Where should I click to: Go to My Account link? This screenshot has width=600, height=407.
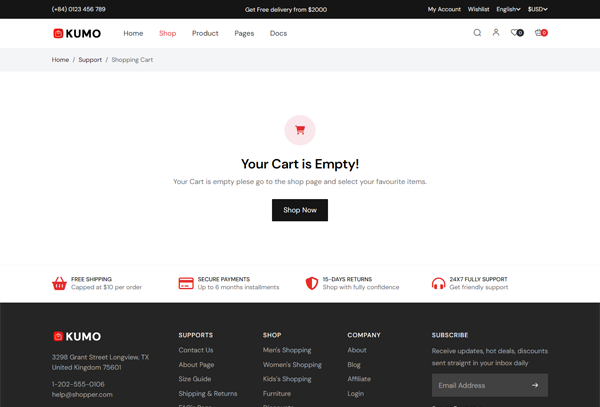click(x=444, y=9)
